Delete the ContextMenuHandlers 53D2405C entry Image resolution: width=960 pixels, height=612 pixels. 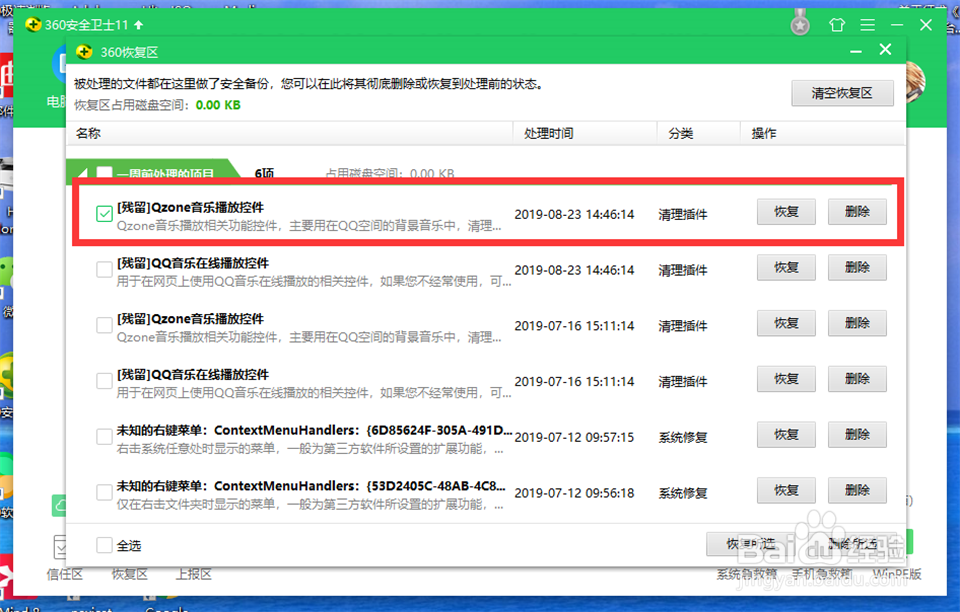857,490
